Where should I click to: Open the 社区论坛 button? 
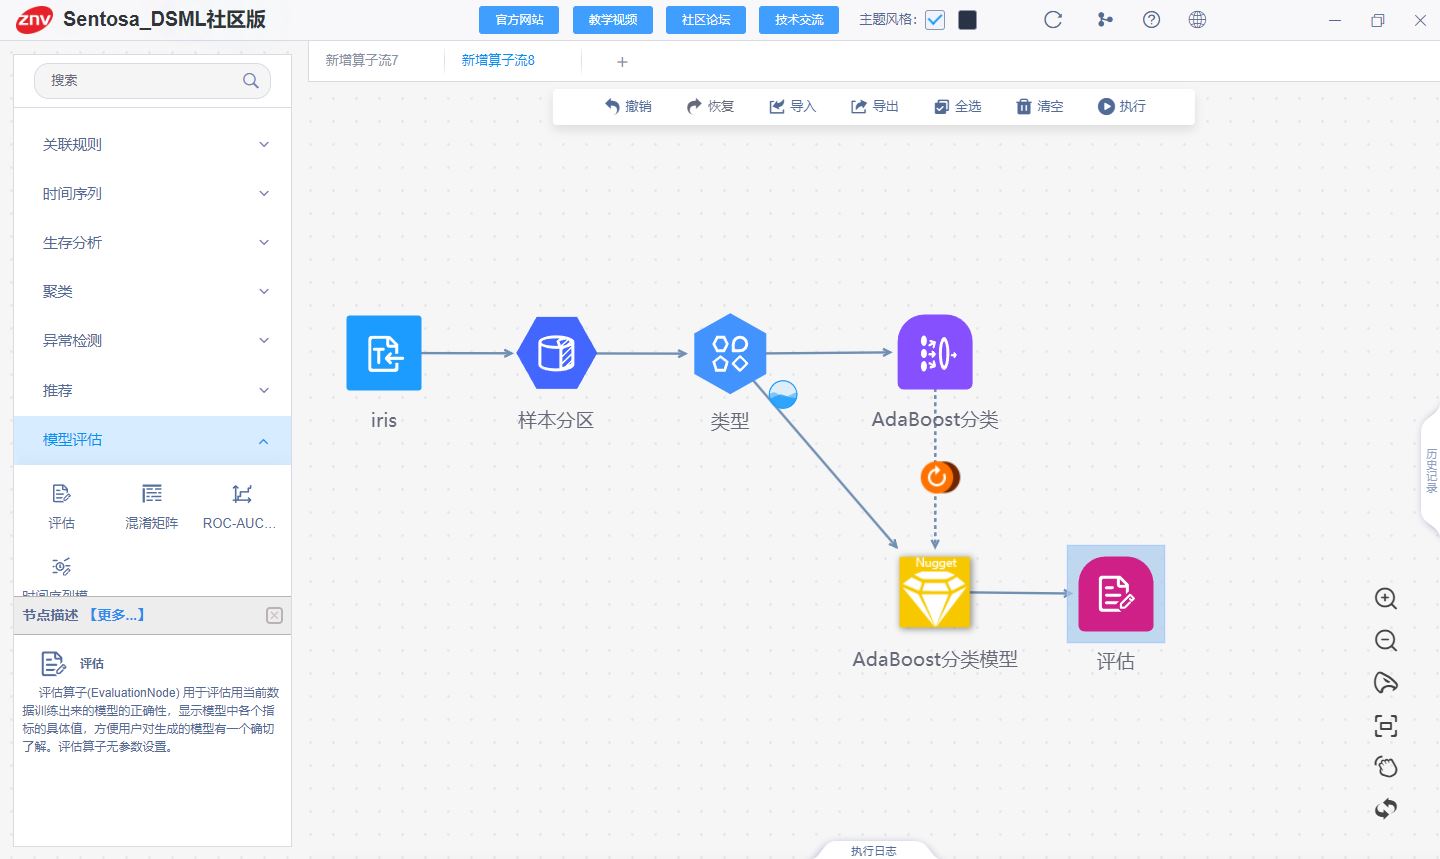coord(706,20)
